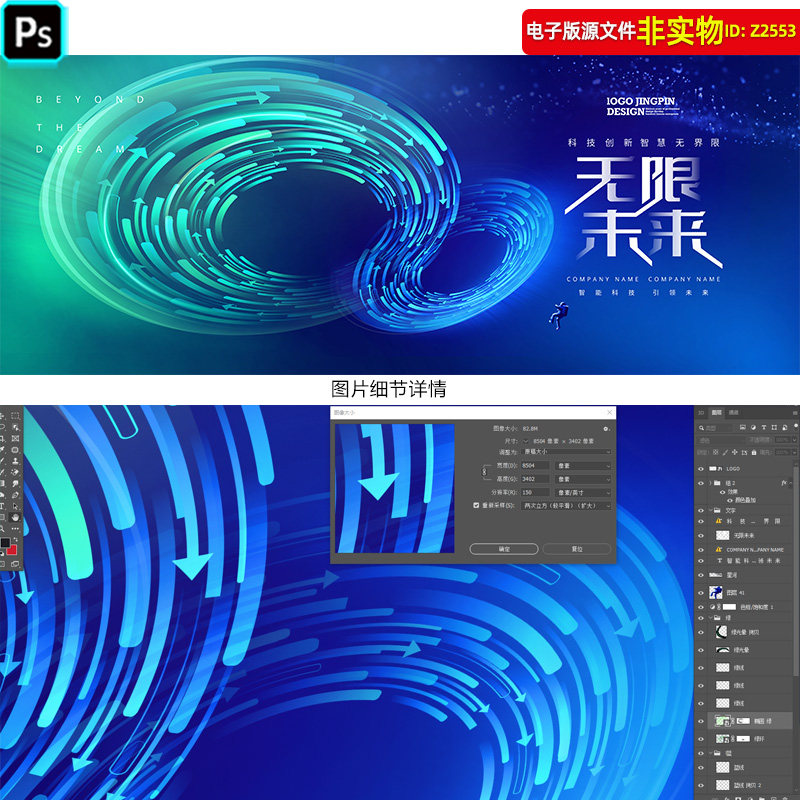Collapse the 文字 group
Image resolution: width=800 pixels, height=800 pixels.
click(710, 510)
